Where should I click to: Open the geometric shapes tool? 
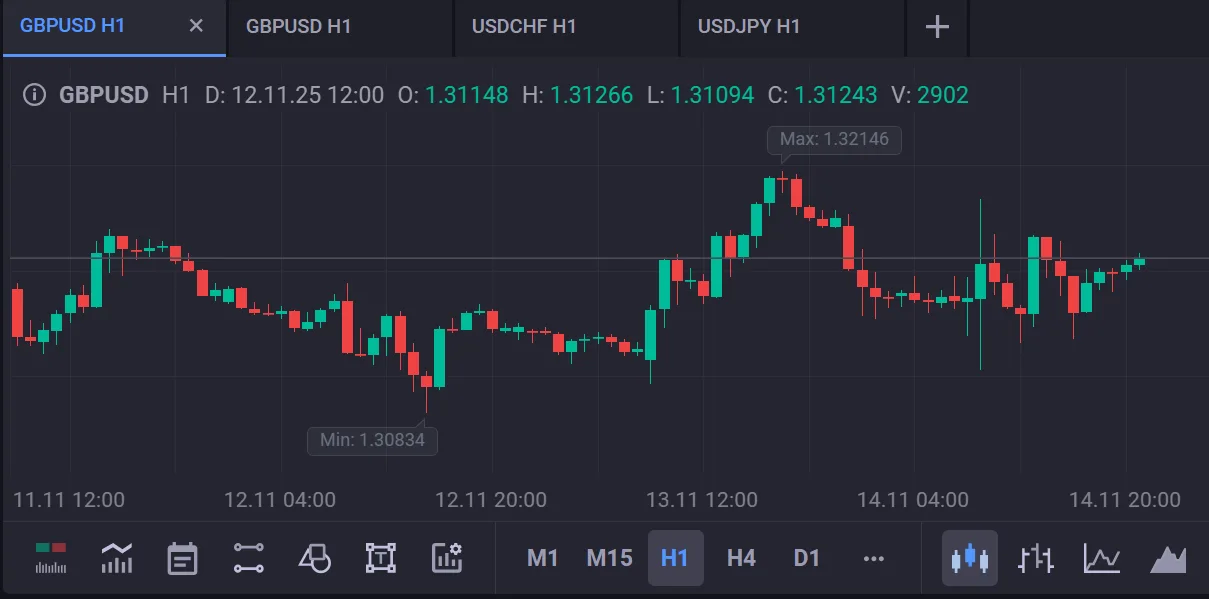[314, 558]
